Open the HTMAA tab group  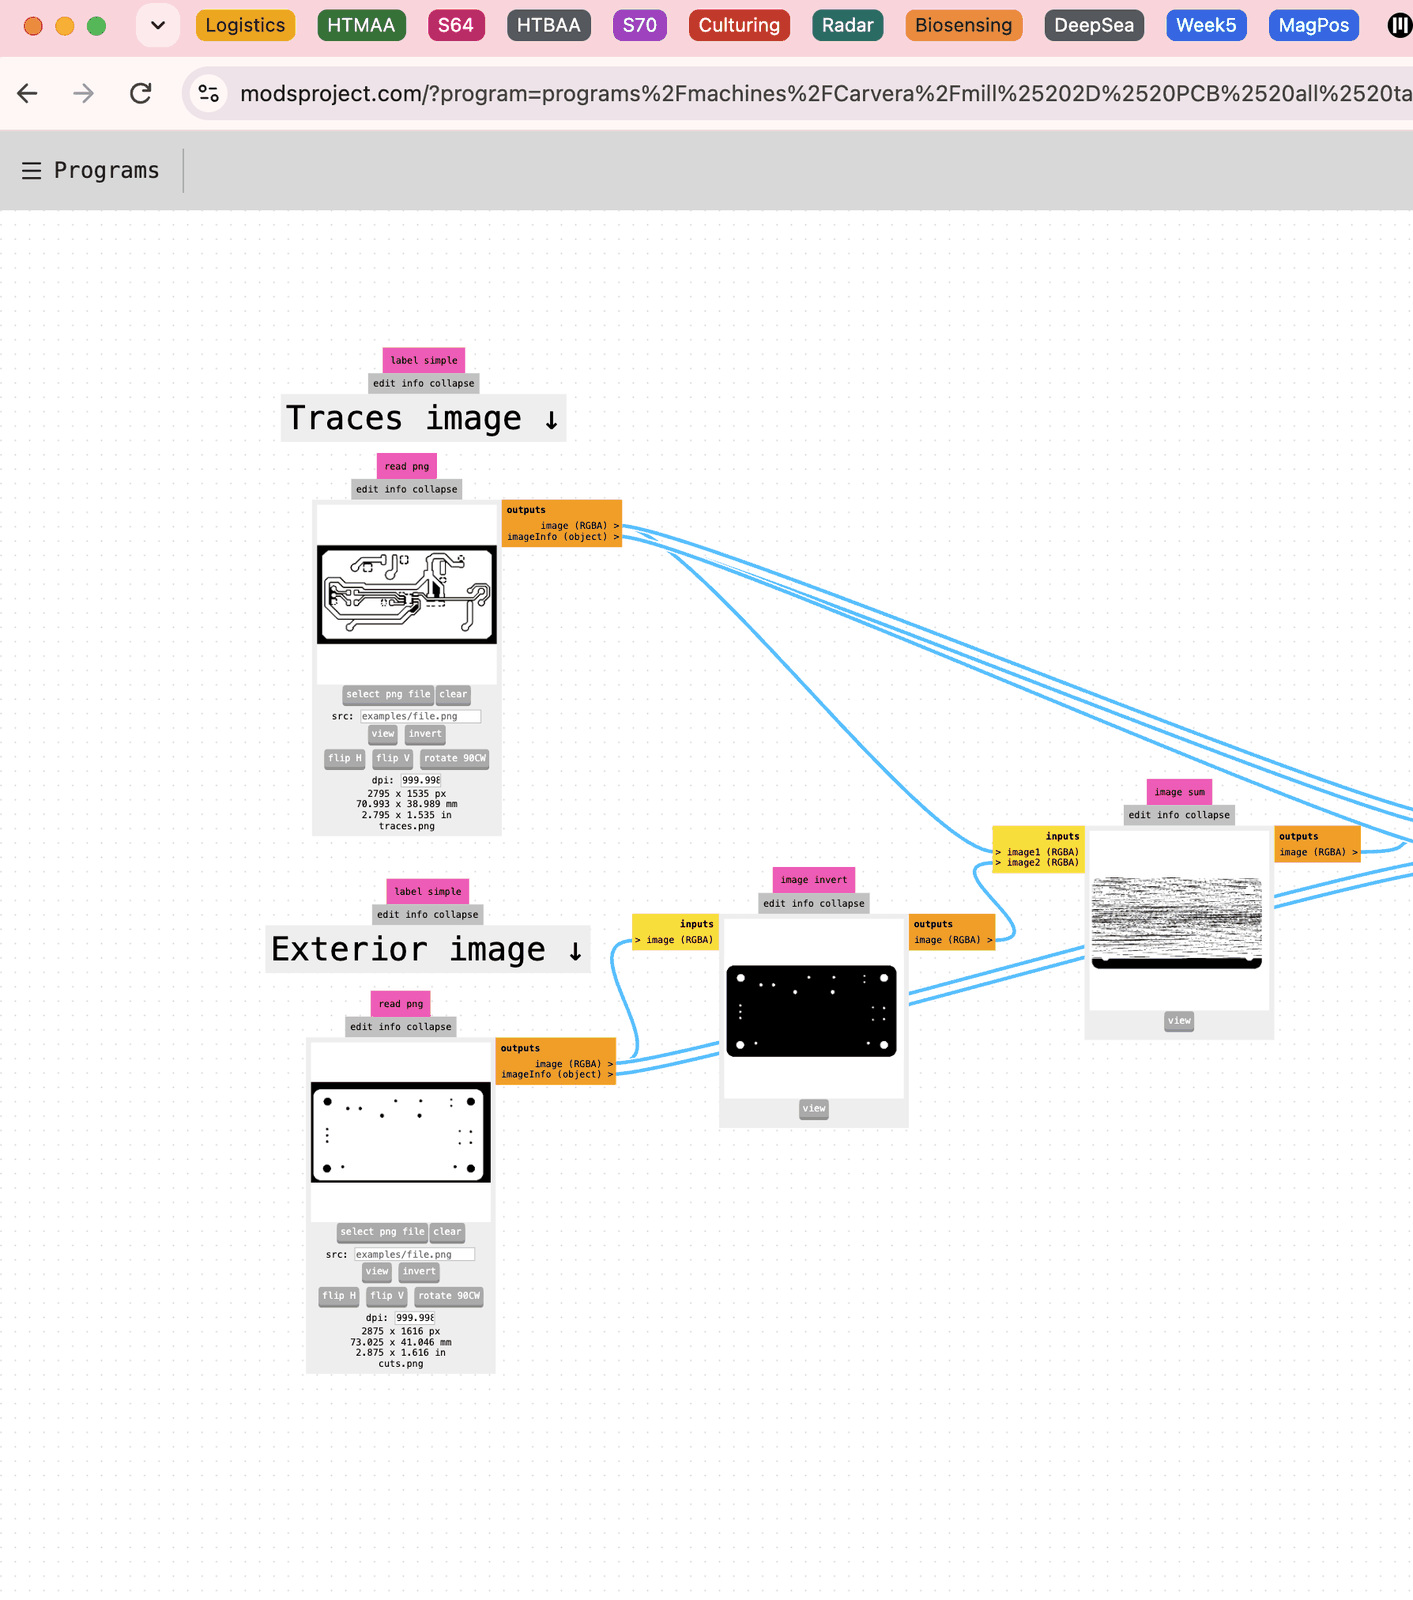(x=361, y=25)
